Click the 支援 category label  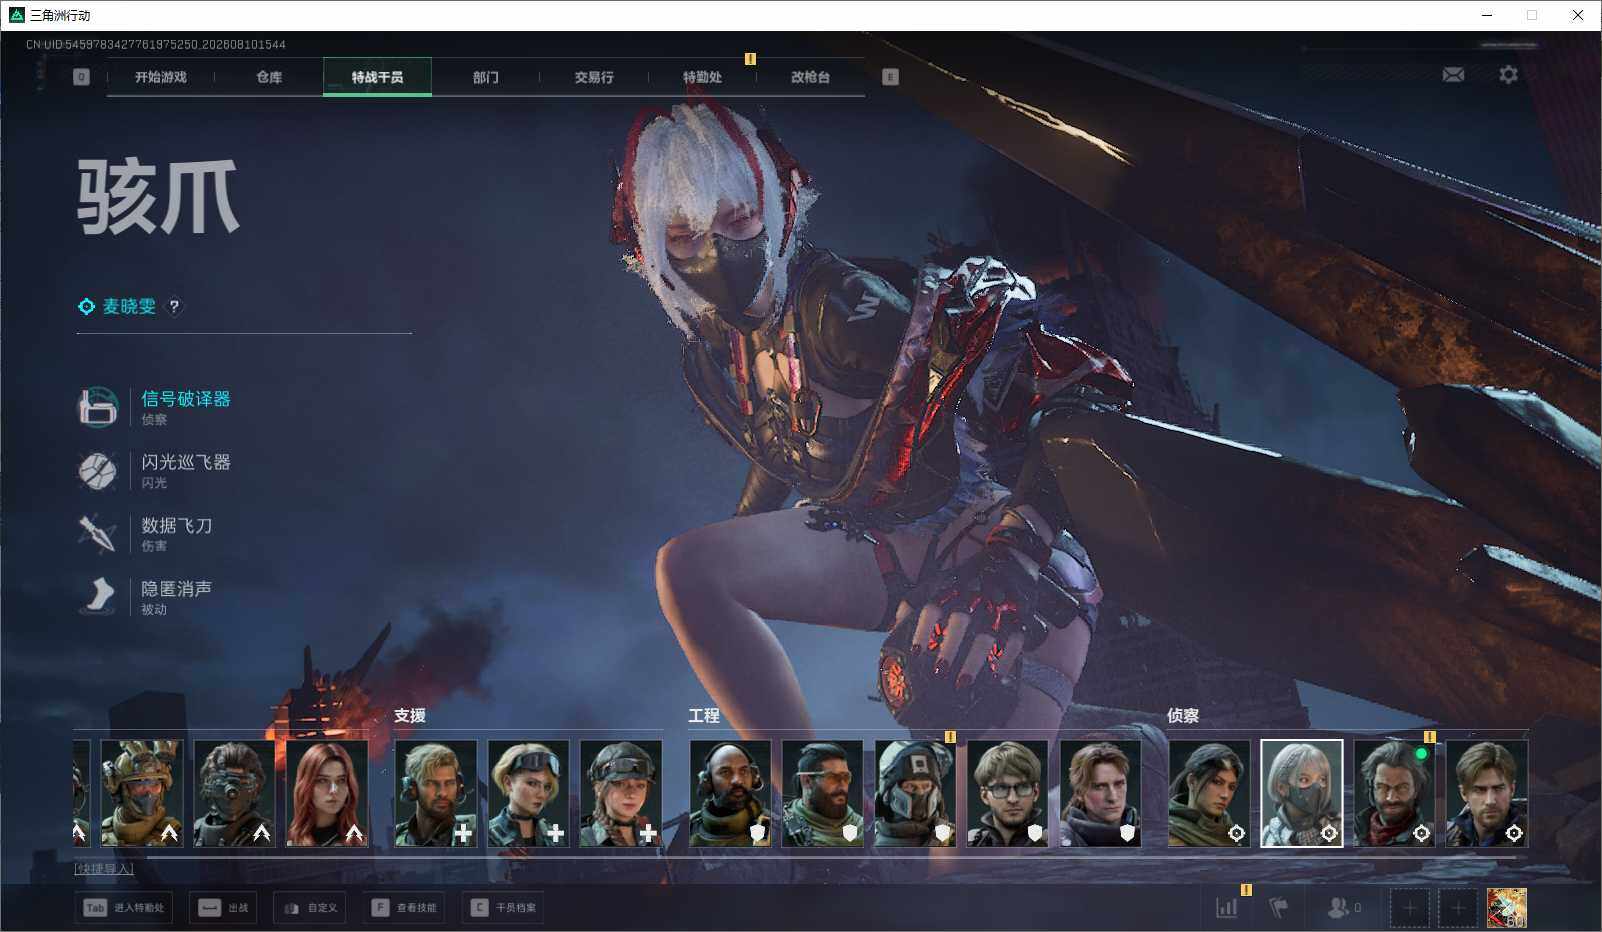click(410, 716)
